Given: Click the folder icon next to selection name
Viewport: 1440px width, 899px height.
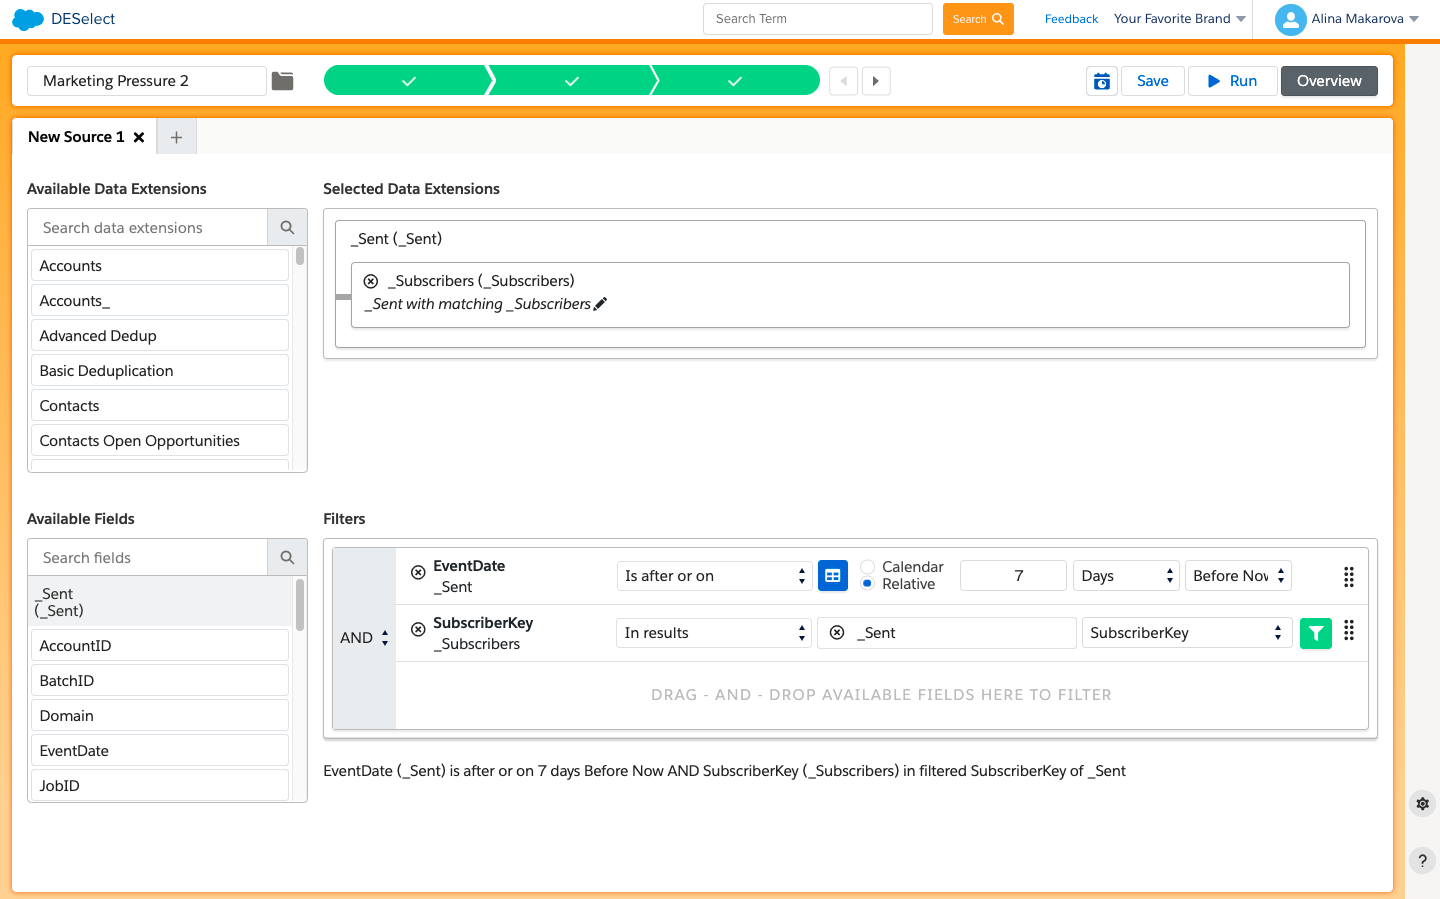Looking at the screenshot, I should 283,81.
